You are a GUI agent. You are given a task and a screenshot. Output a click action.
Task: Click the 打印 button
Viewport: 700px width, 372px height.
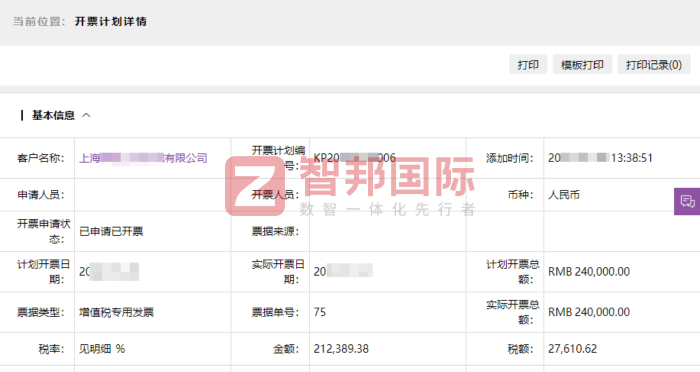(x=528, y=65)
